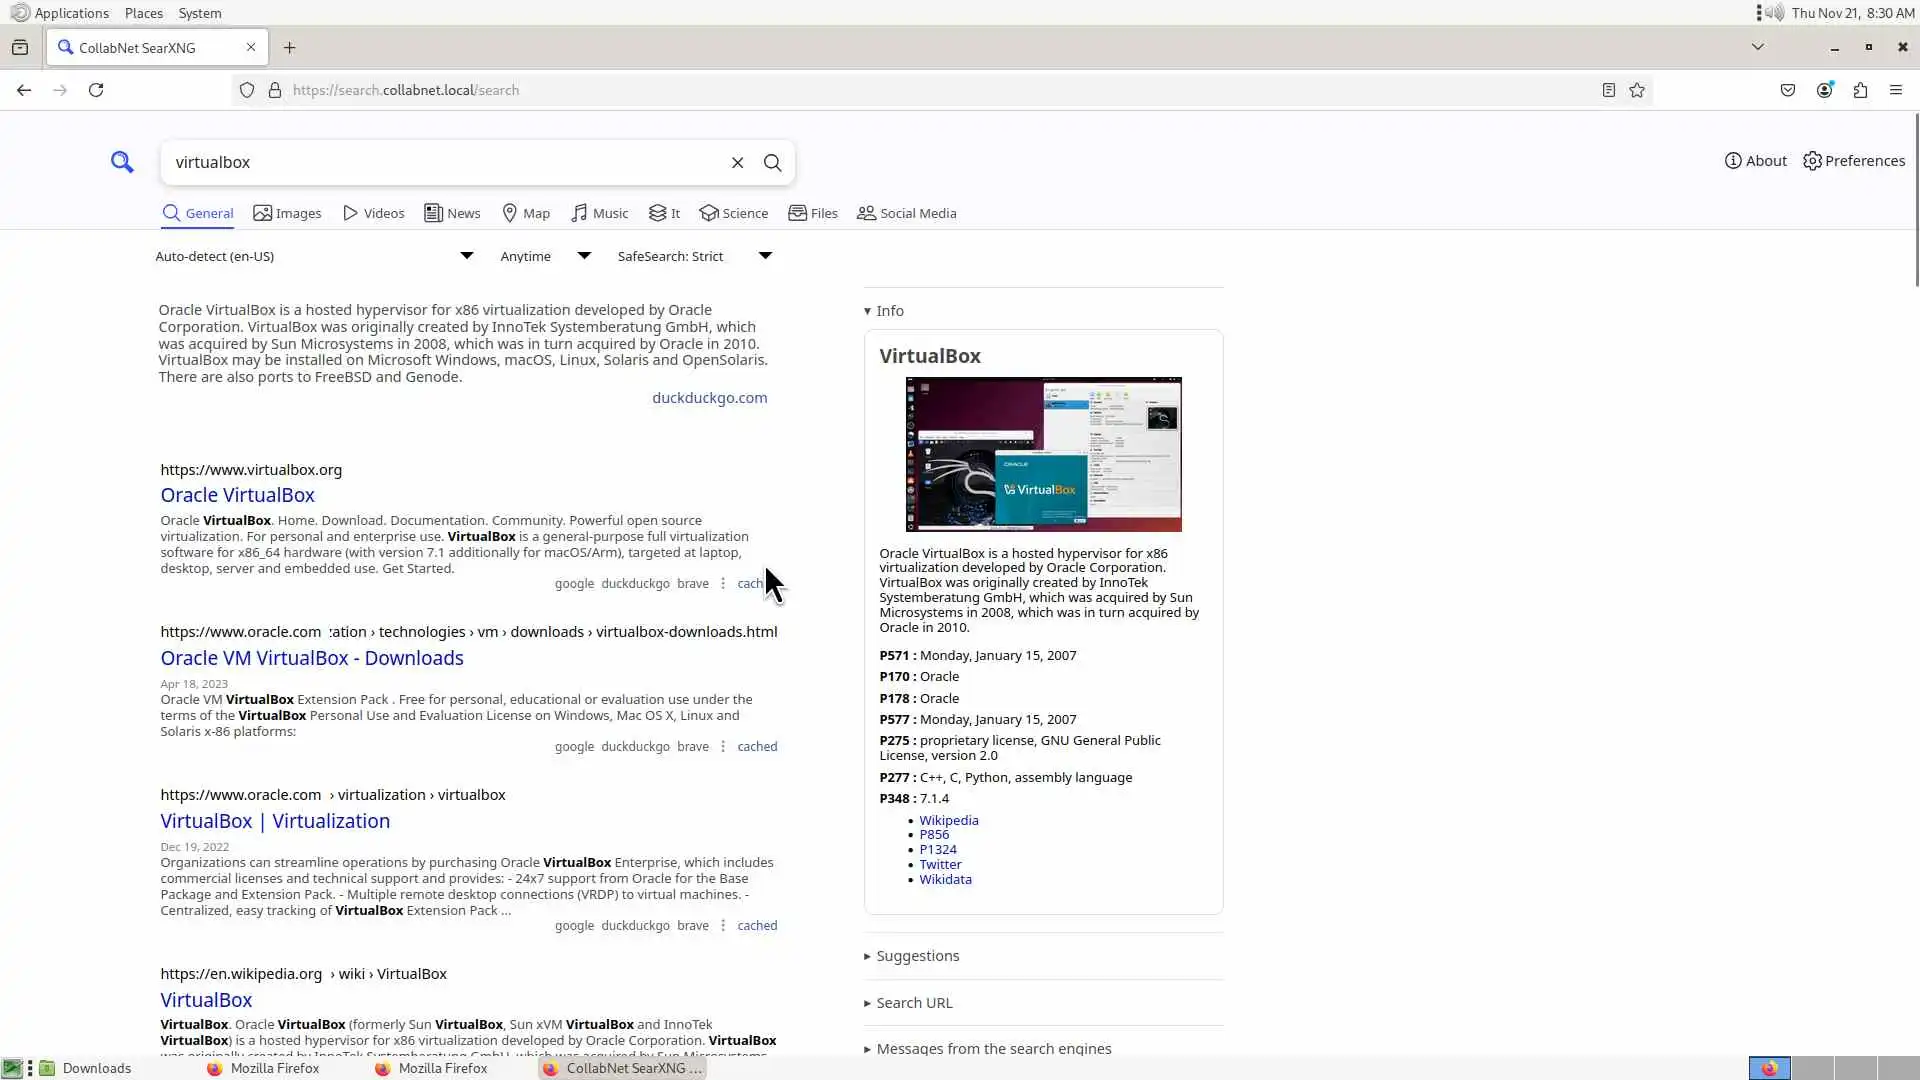
Task: Open the Firefox extensions puzzle icon
Action: click(x=1860, y=90)
